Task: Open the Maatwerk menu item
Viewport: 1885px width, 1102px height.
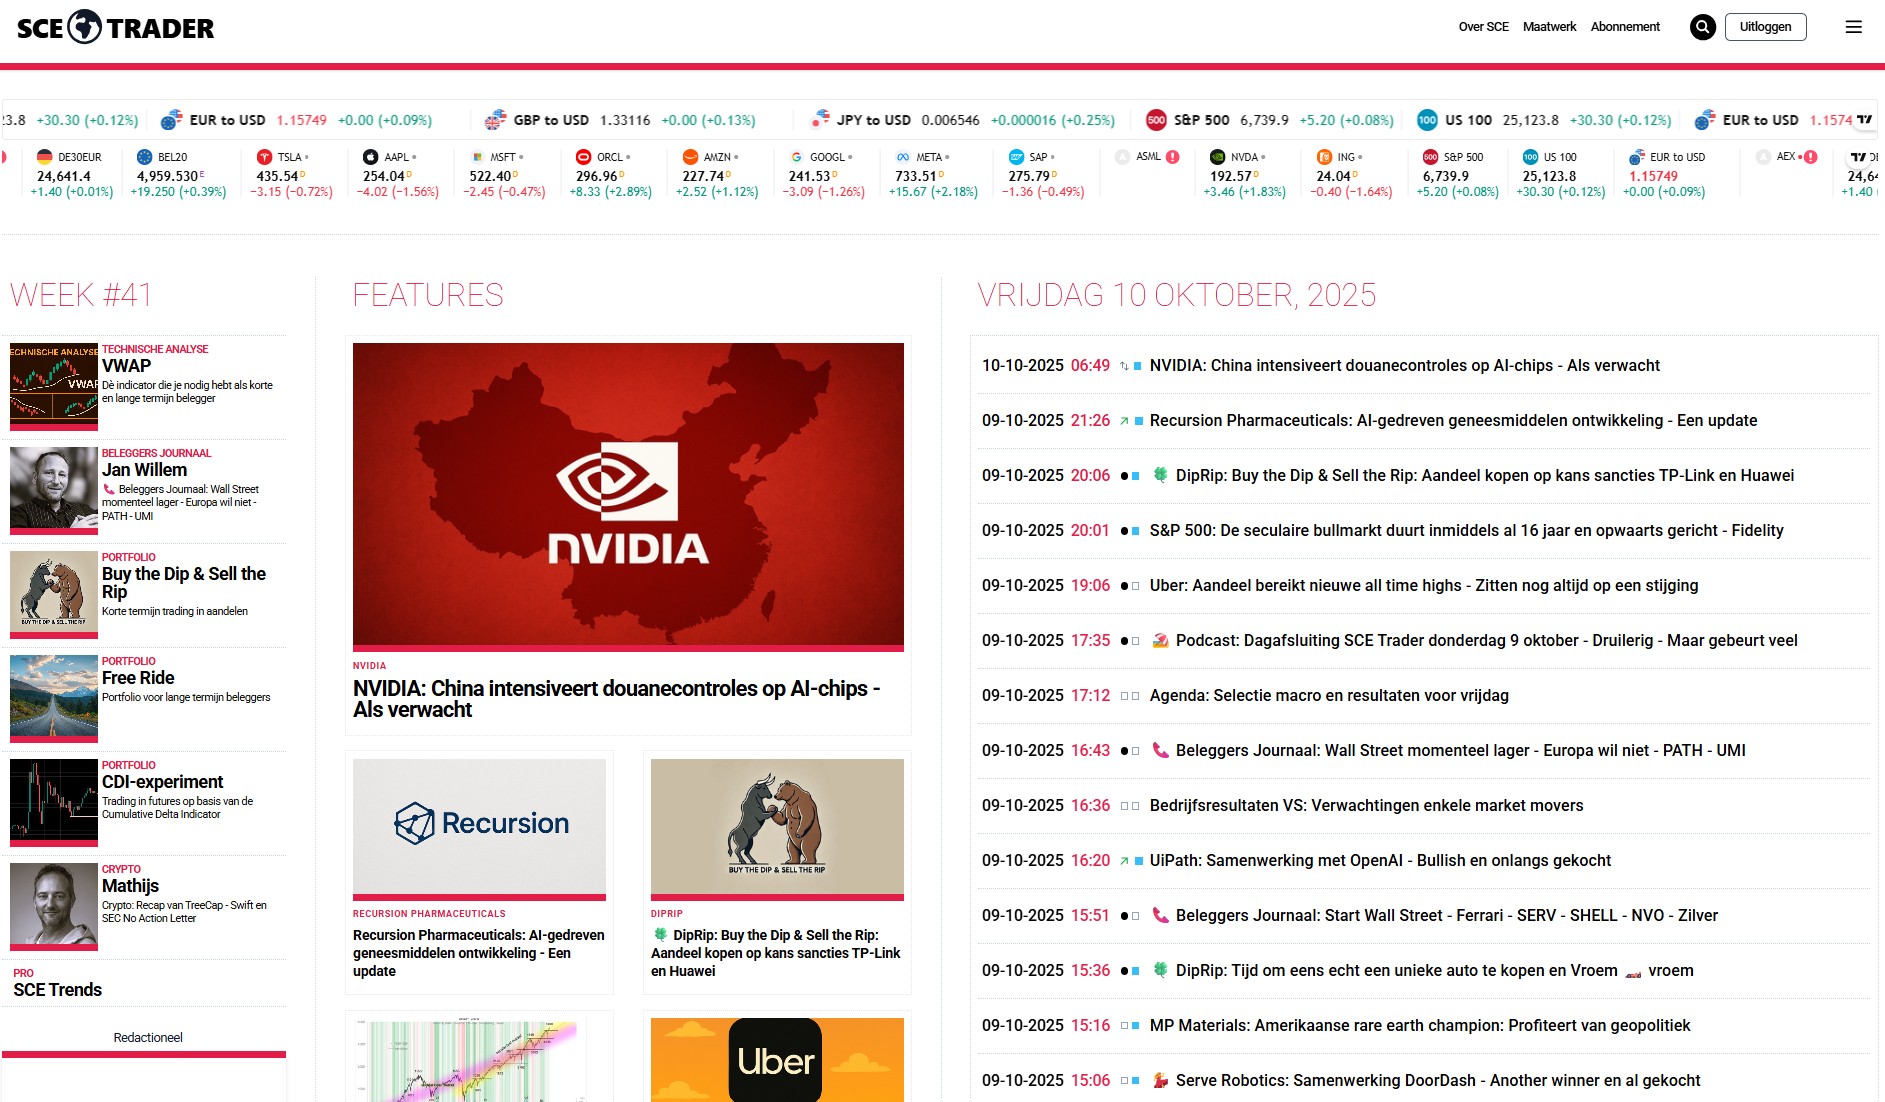Action: [x=1549, y=27]
